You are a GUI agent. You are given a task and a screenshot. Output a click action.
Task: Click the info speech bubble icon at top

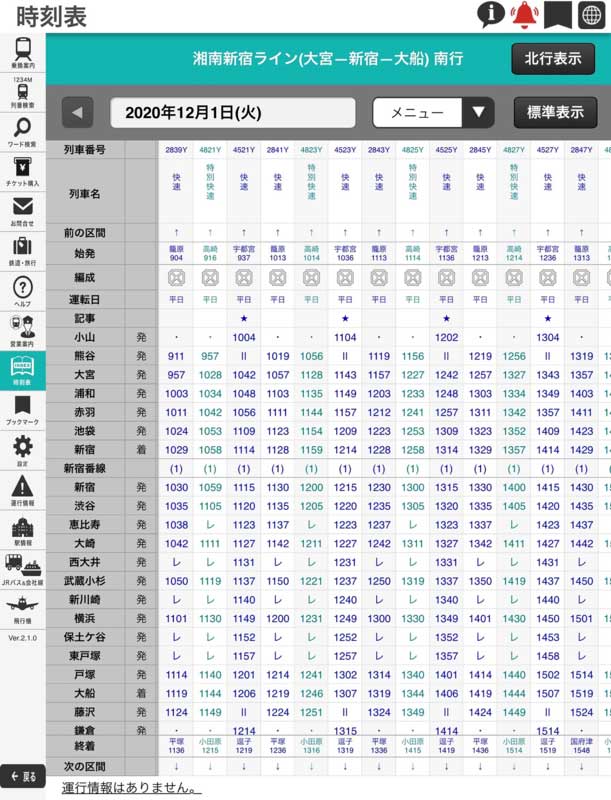click(x=491, y=15)
